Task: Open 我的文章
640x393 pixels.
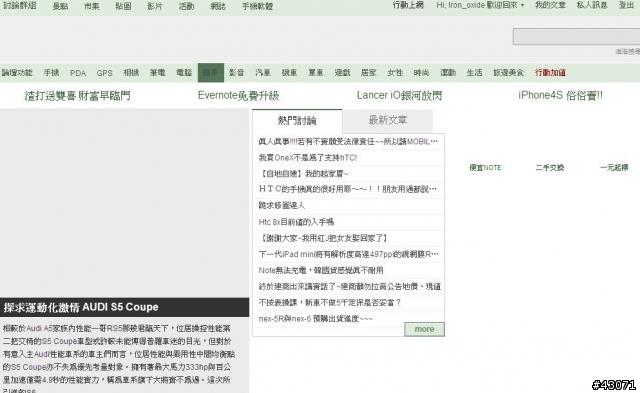Action: pos(550,5)
